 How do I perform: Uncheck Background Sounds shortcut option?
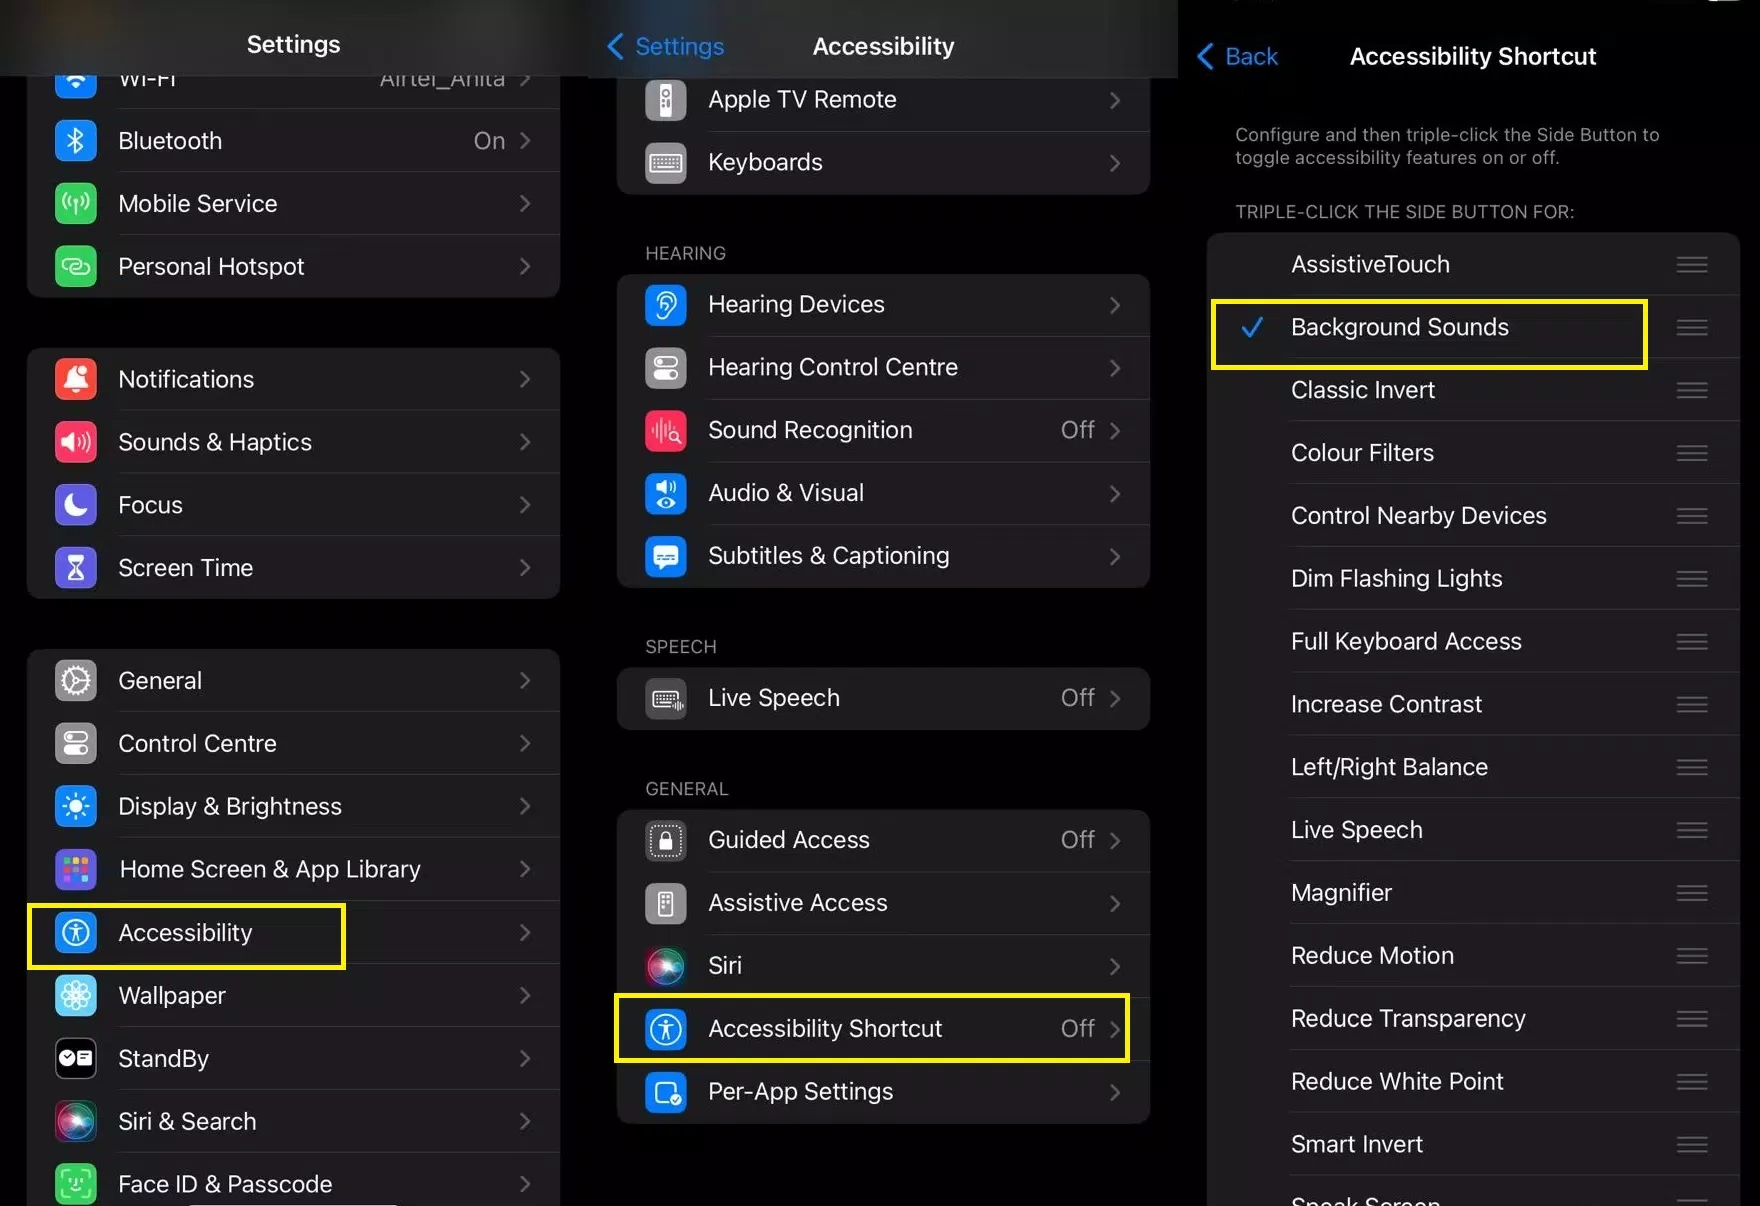click(x=1399, y=328)
